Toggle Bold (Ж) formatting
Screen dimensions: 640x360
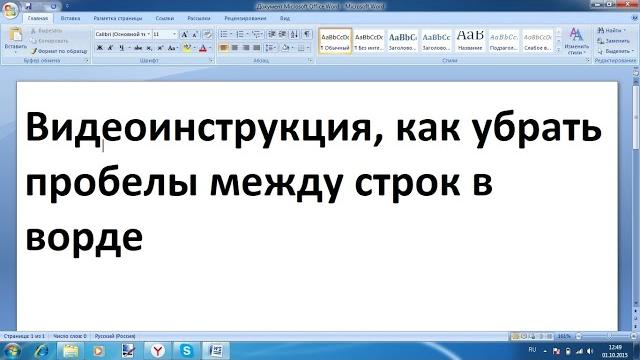pos(100,48)
